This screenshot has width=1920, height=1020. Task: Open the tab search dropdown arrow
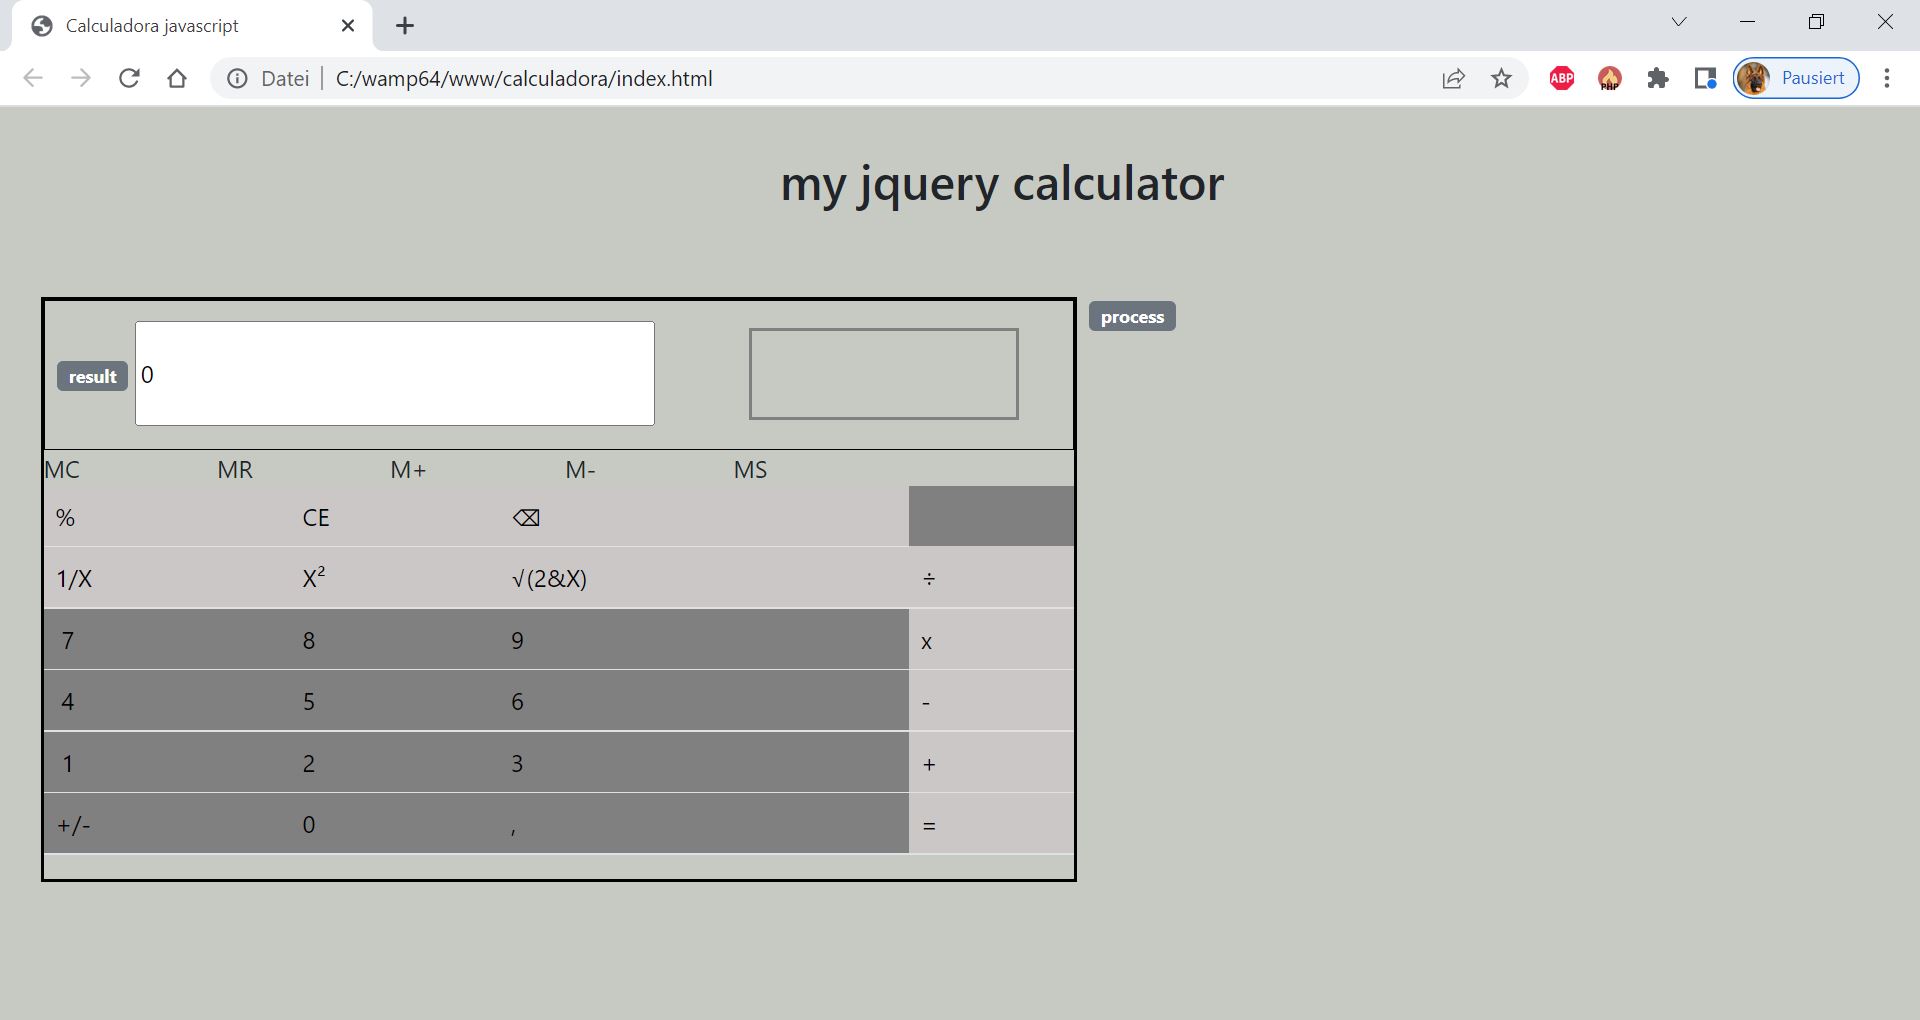[1679, 22]
